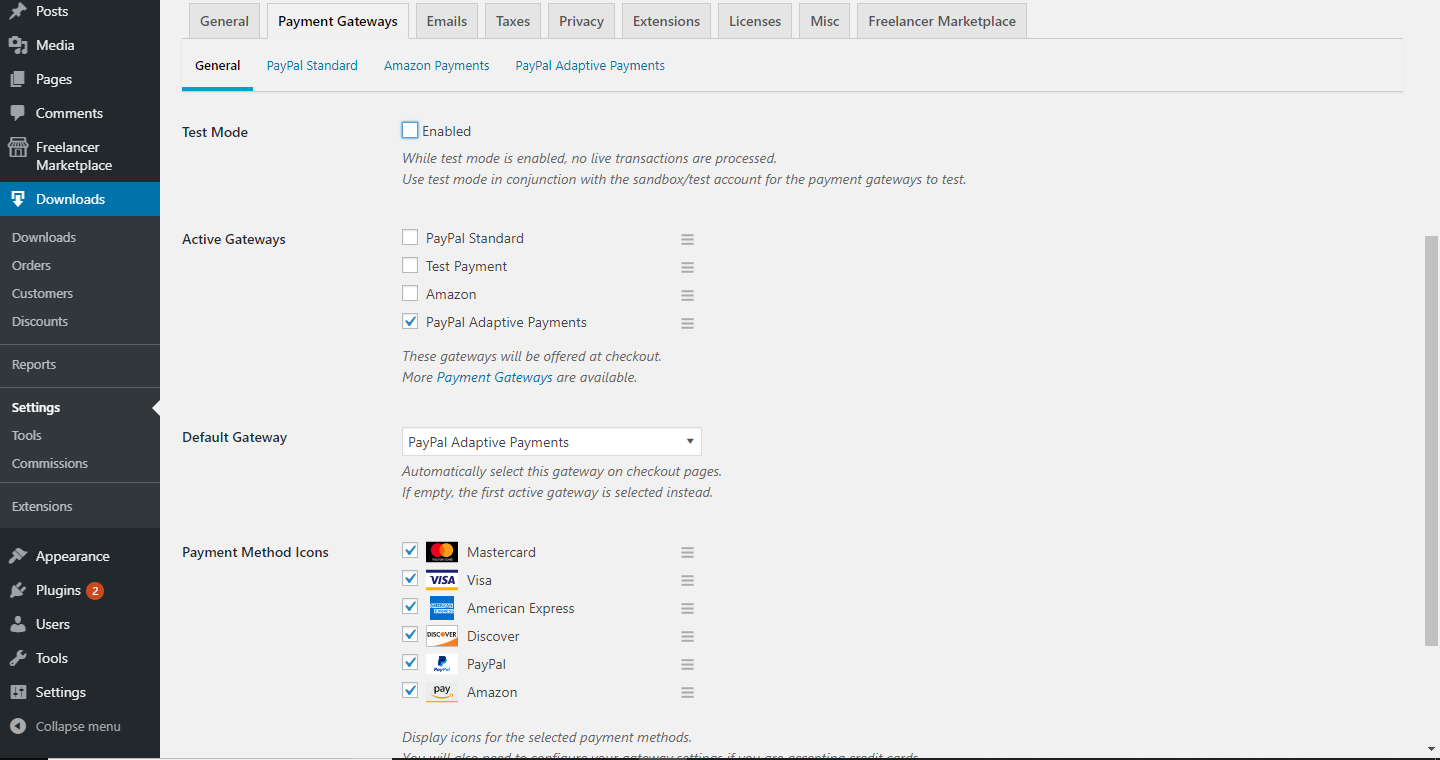
Task: Click the PayPal icon row drag handle
Action: [687, 664]
